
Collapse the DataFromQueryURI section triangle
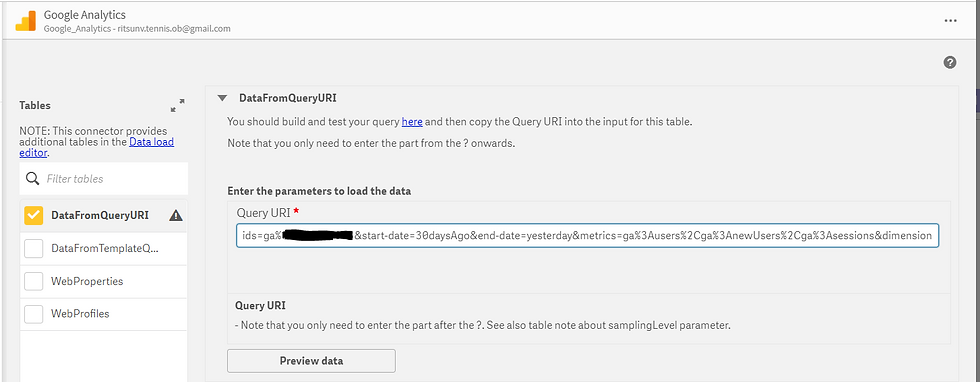click(222, 98)
